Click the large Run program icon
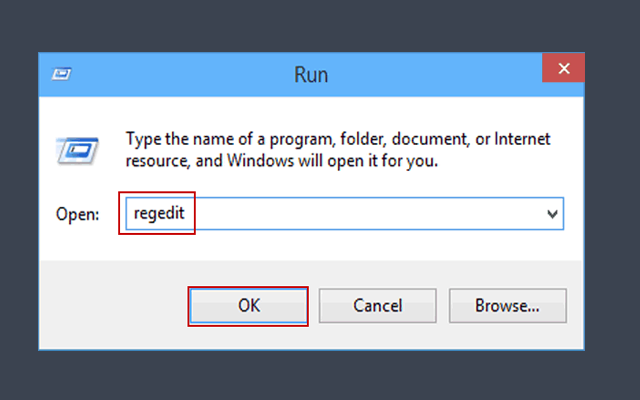Viewport: 640px width, 400px height. [x=73, y=150]
